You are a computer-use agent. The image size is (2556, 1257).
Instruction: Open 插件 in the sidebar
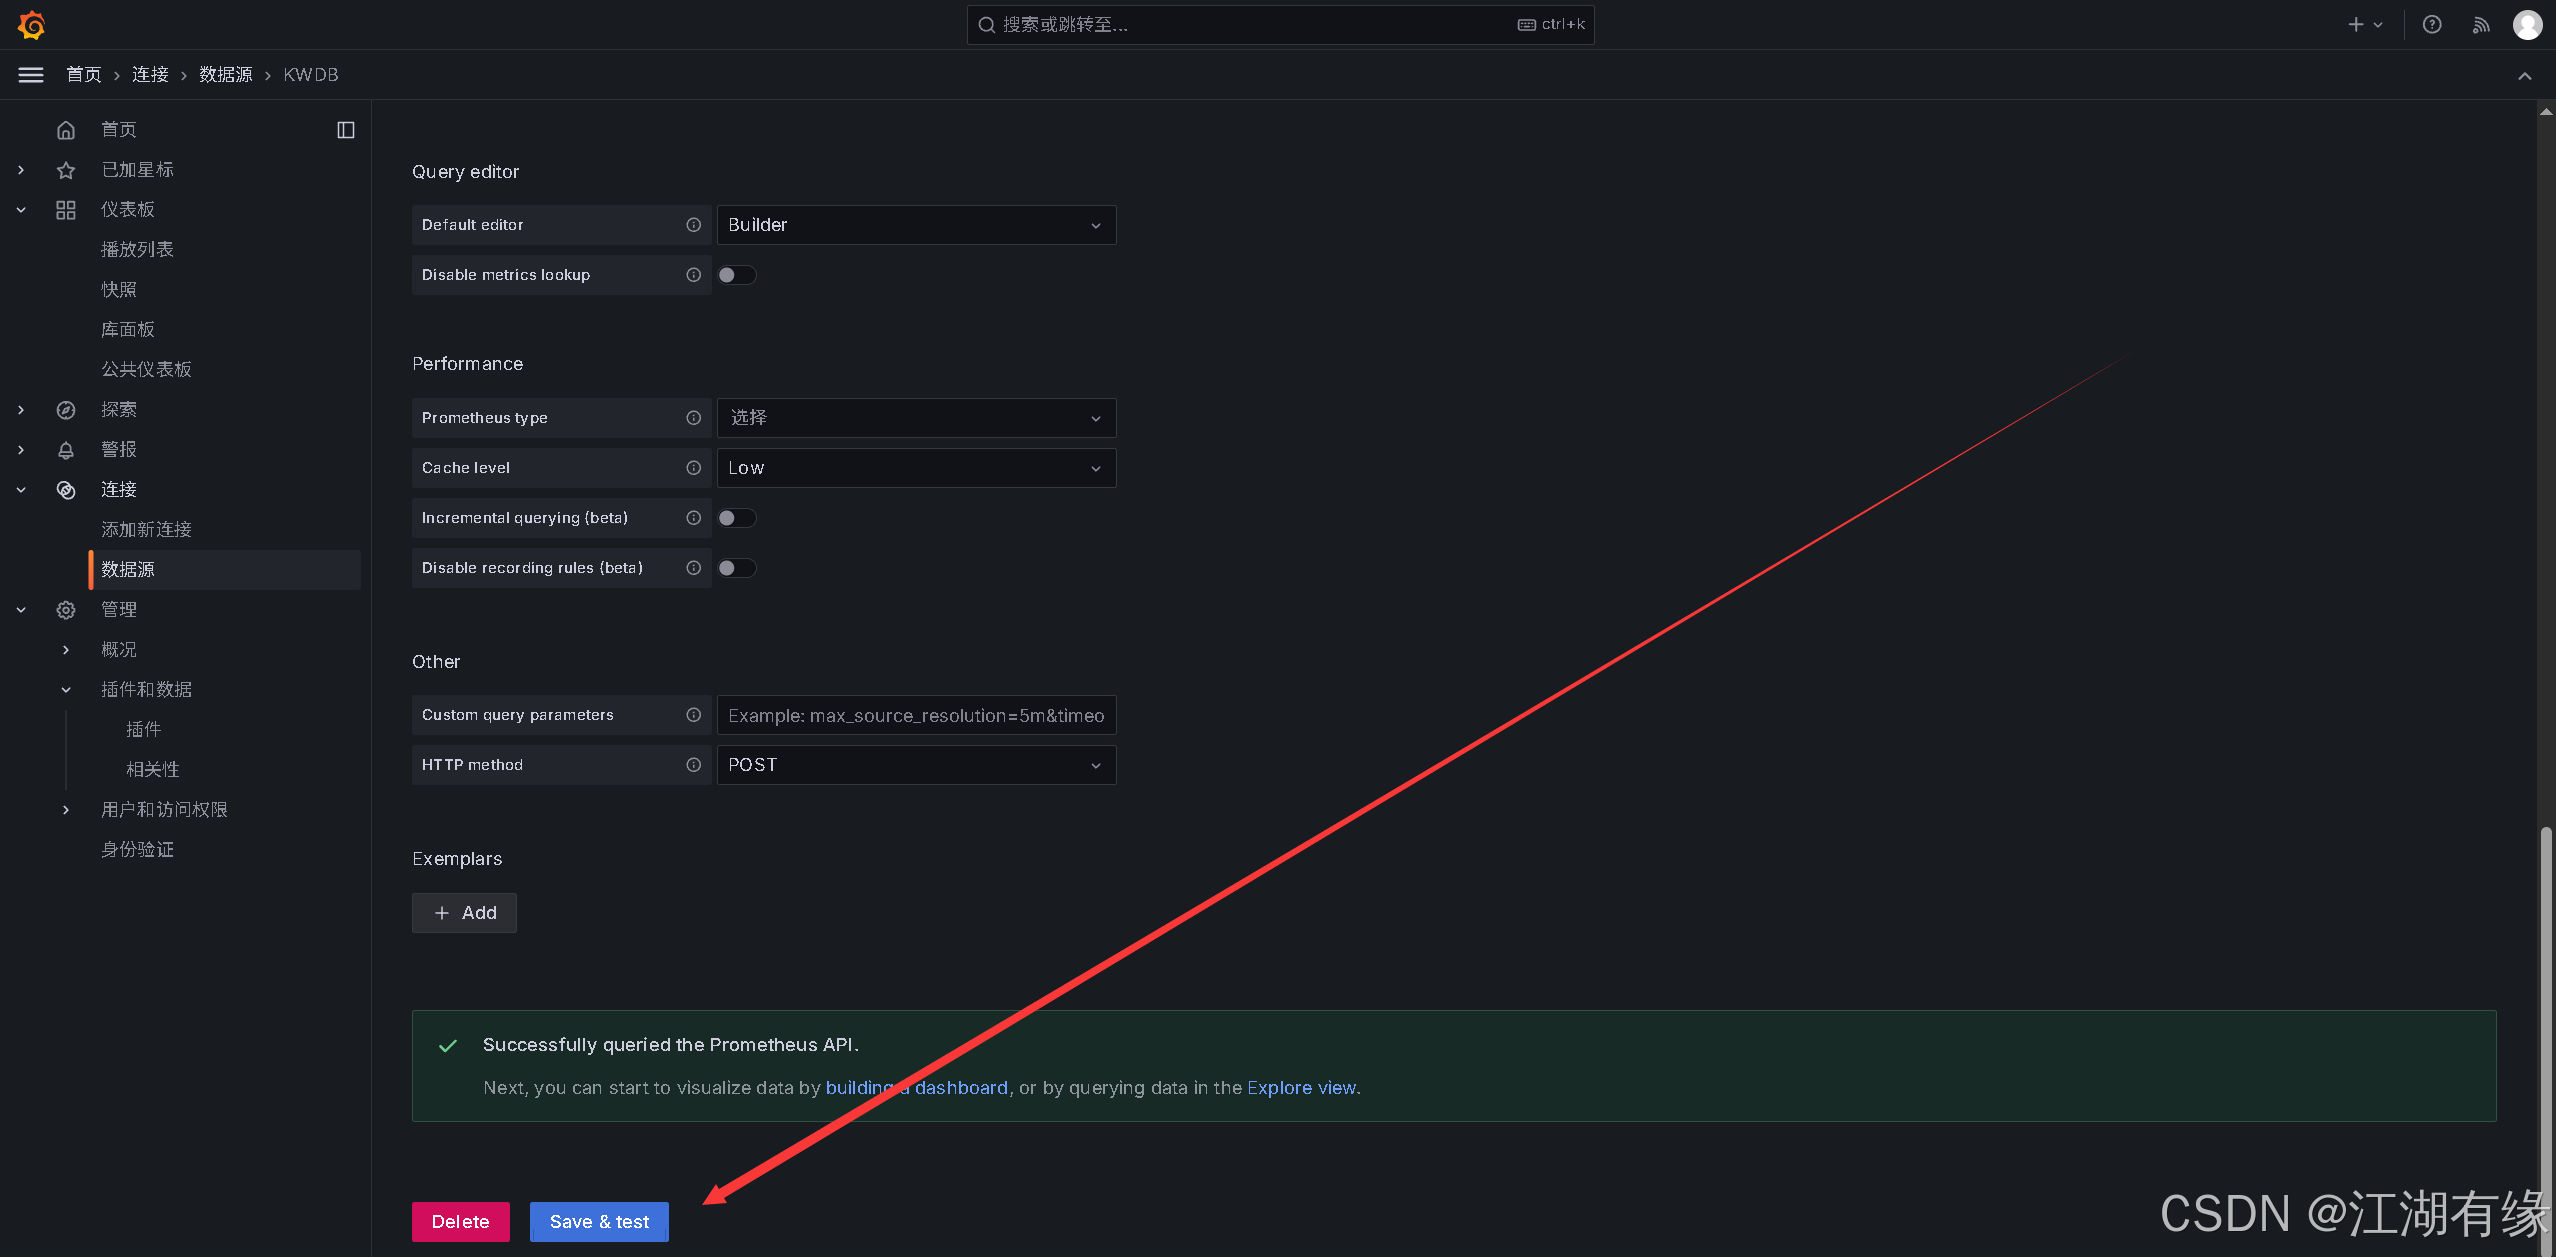[143, 730]
